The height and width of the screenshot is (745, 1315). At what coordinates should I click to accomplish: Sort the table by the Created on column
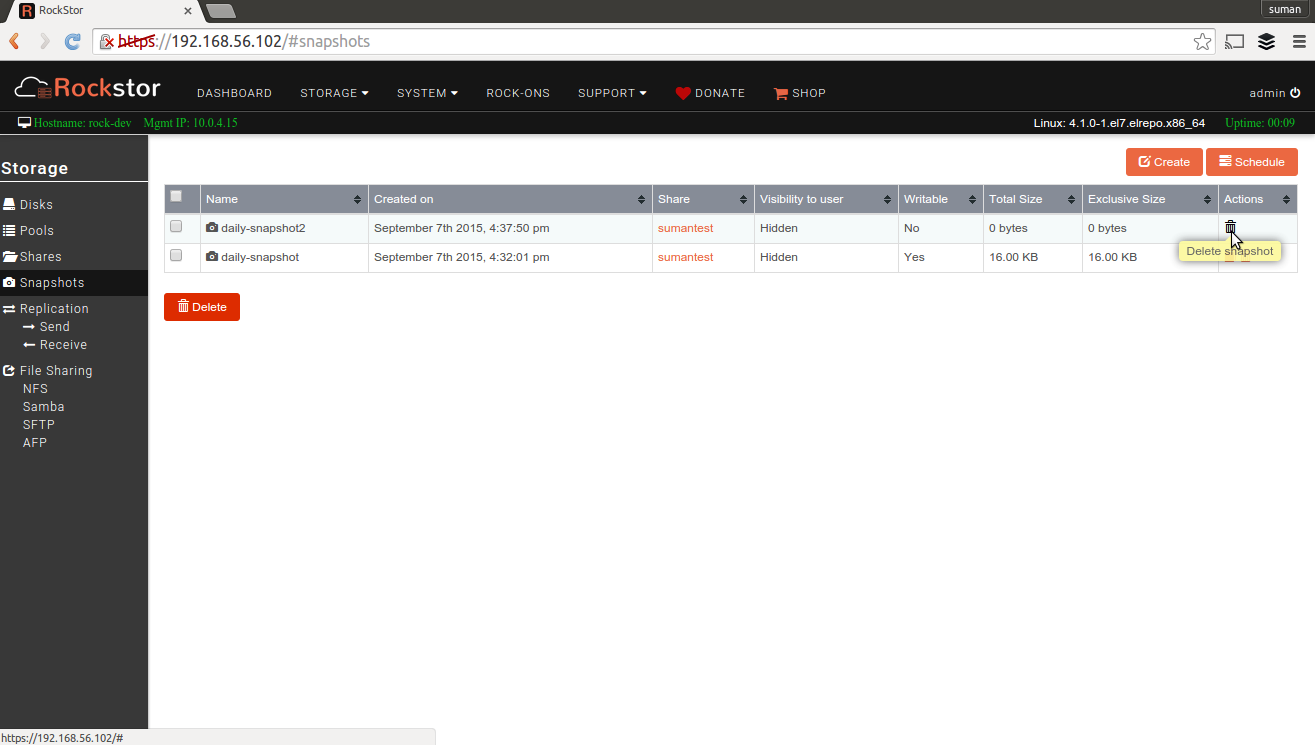click(x=510, y=199)
